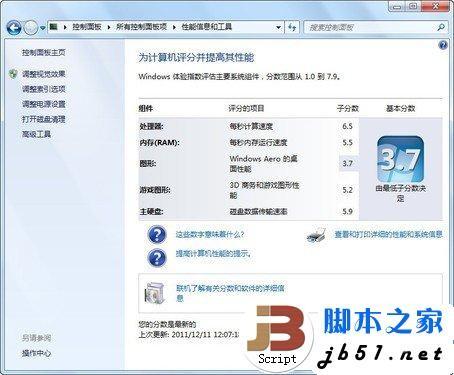Click the printer icon
This screenshot has height=375, width=454.
point(315,236)
